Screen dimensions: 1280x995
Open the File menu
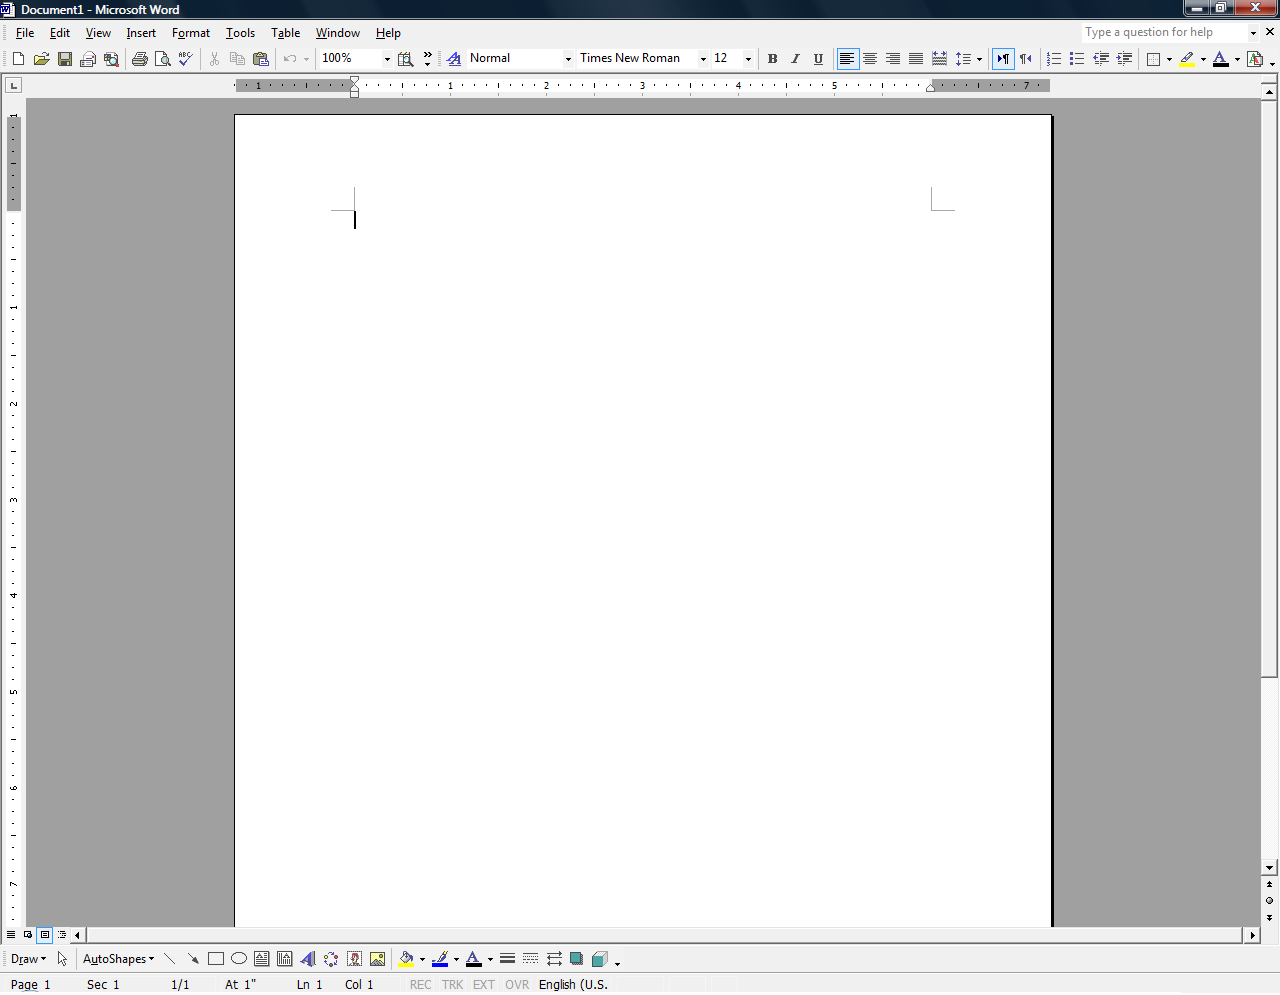coord(25,33)
